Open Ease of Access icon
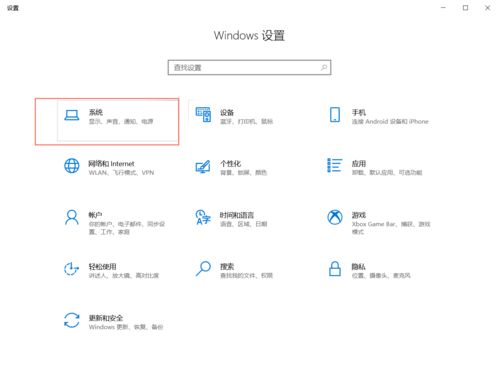 71,269
